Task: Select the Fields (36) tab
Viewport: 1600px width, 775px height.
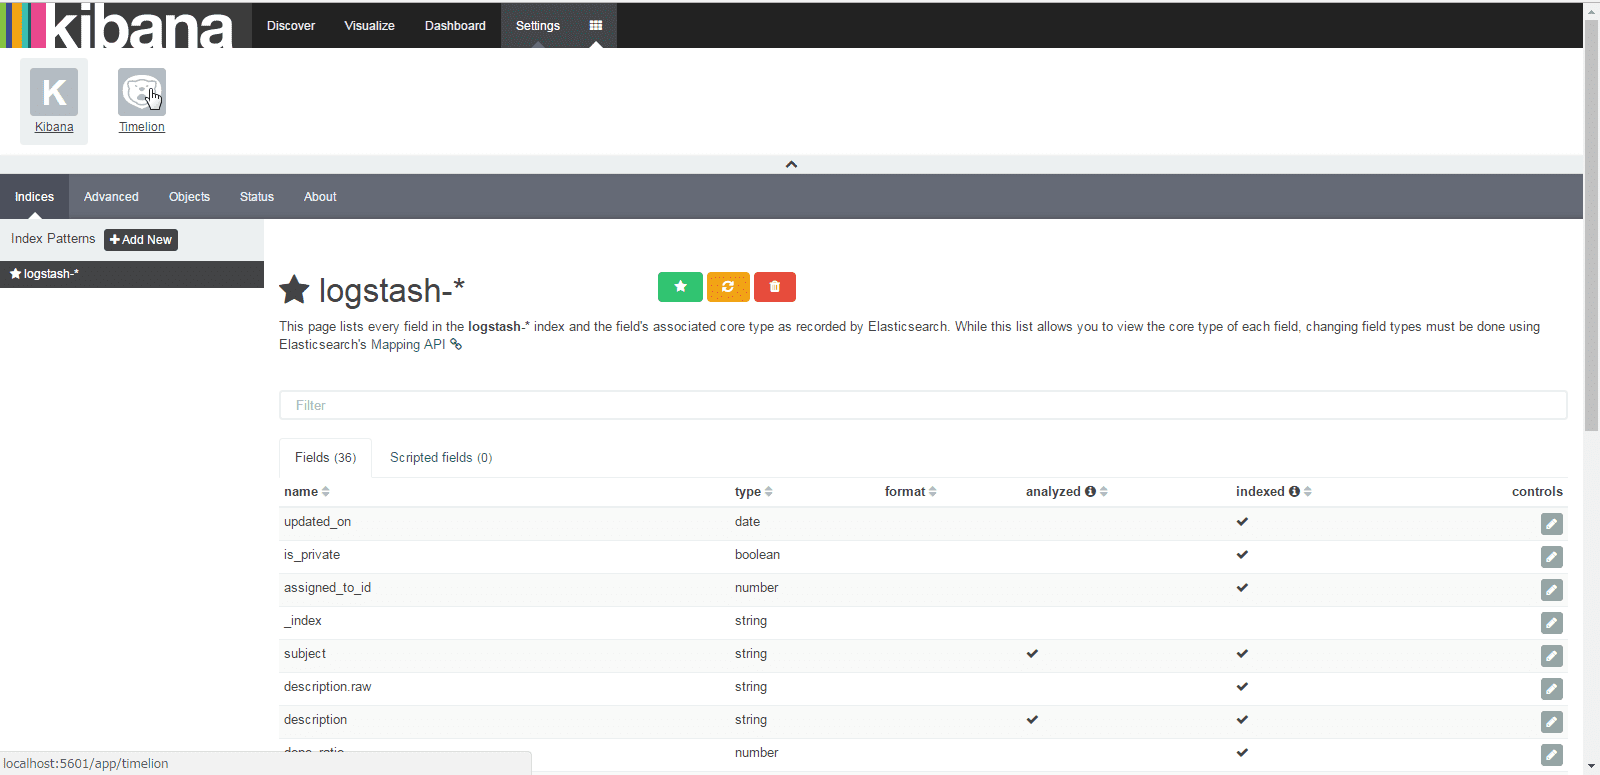Action: point(326,458)
